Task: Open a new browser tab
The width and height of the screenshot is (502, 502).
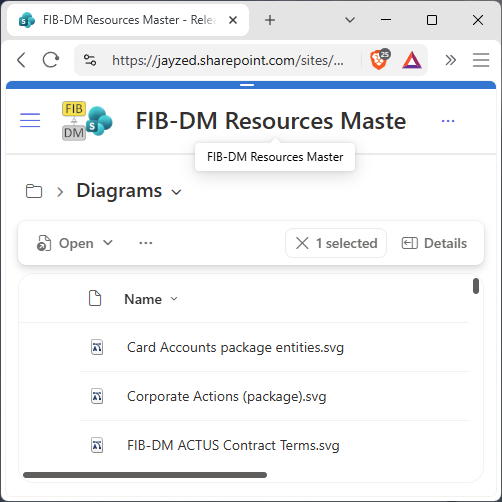Action: click(x=270, y=20)
